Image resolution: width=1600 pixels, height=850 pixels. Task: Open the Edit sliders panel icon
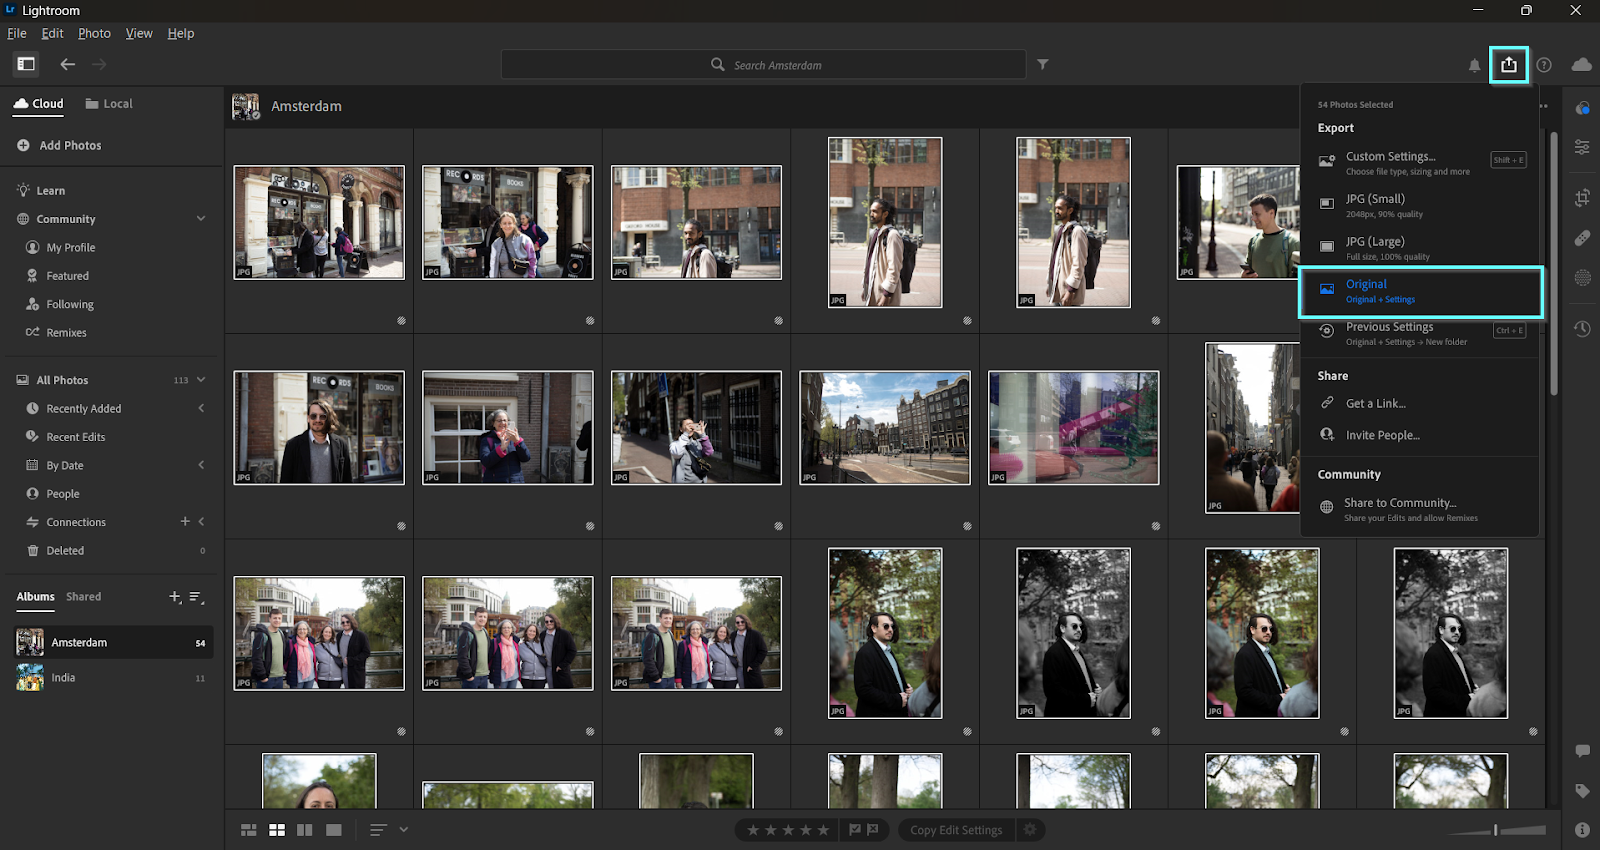pyautogui.click(x=1582, y=147)
